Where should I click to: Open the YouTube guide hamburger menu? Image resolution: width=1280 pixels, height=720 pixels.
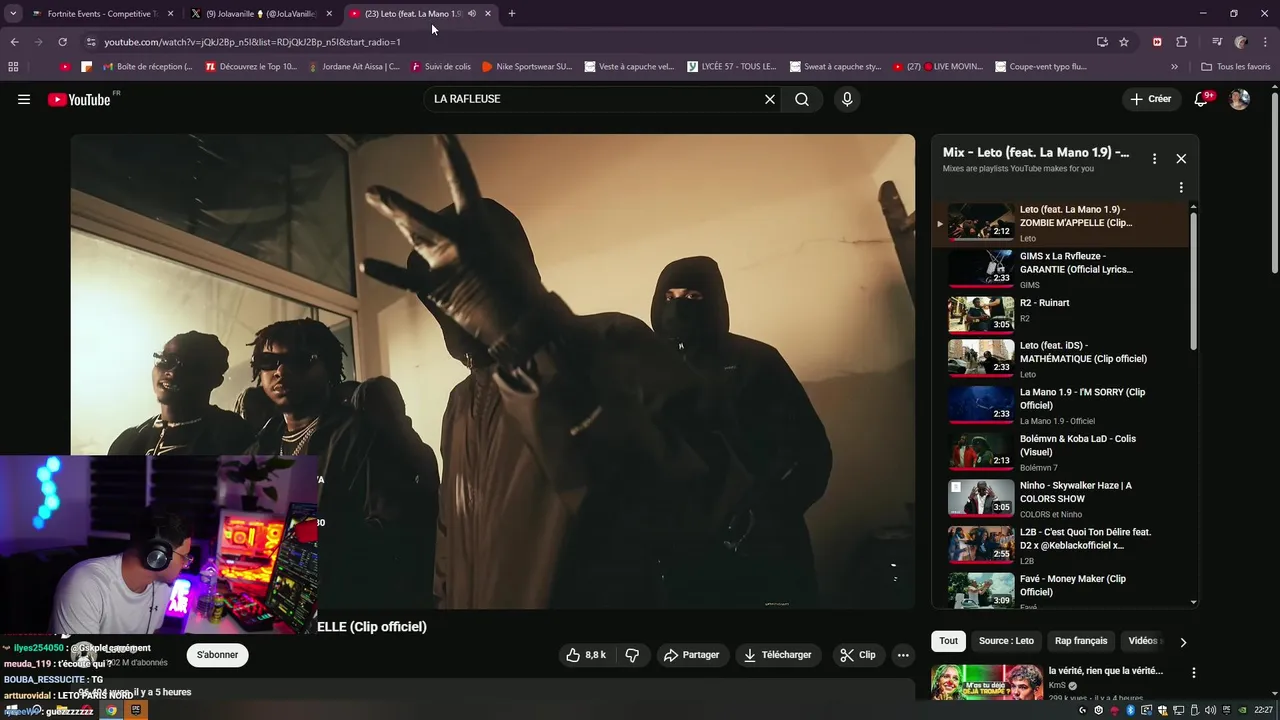pyautogui.click(x=24, y=99)
